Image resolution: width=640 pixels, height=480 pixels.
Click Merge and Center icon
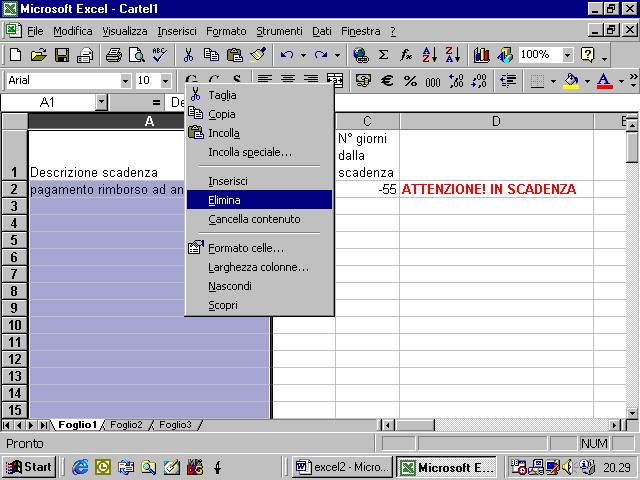pos(335,78)
